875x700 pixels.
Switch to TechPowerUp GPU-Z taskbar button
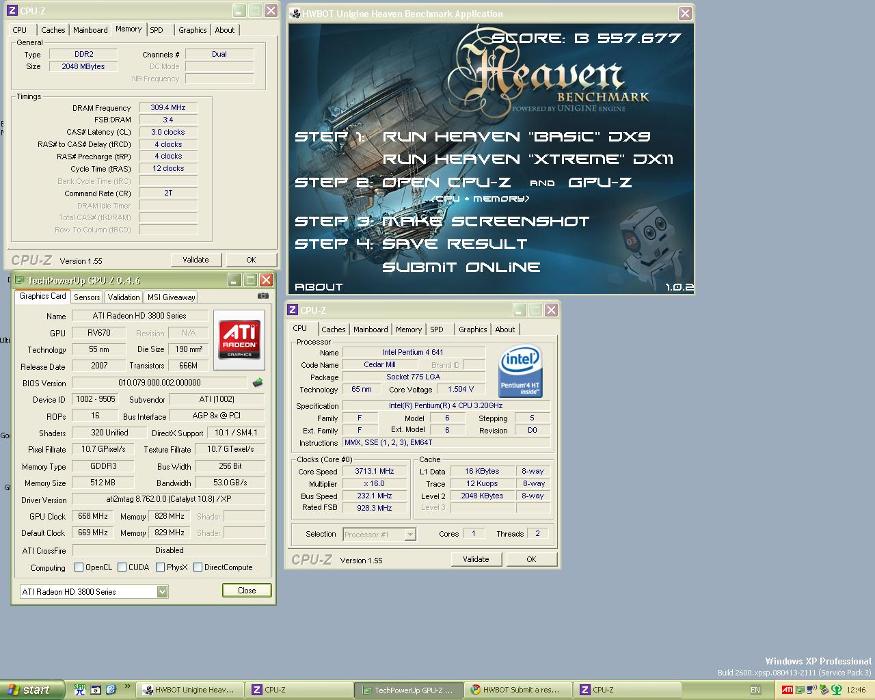[x=409, y=690]
